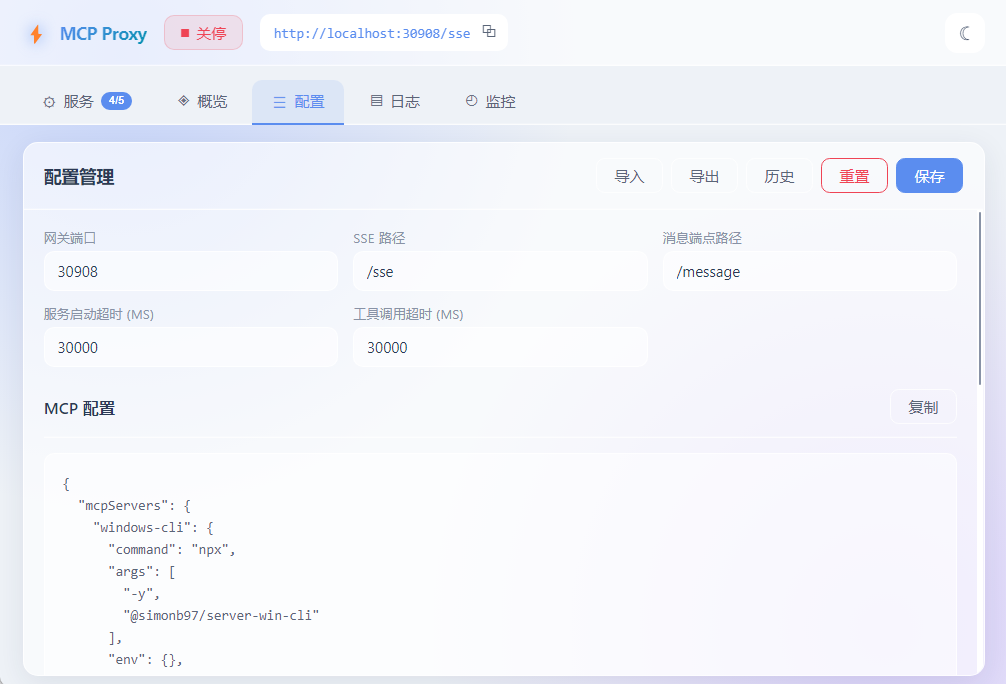Click the config panel vertical scrollbar
Viewport: 1006px width, 684px height.
tap(980, 298)
